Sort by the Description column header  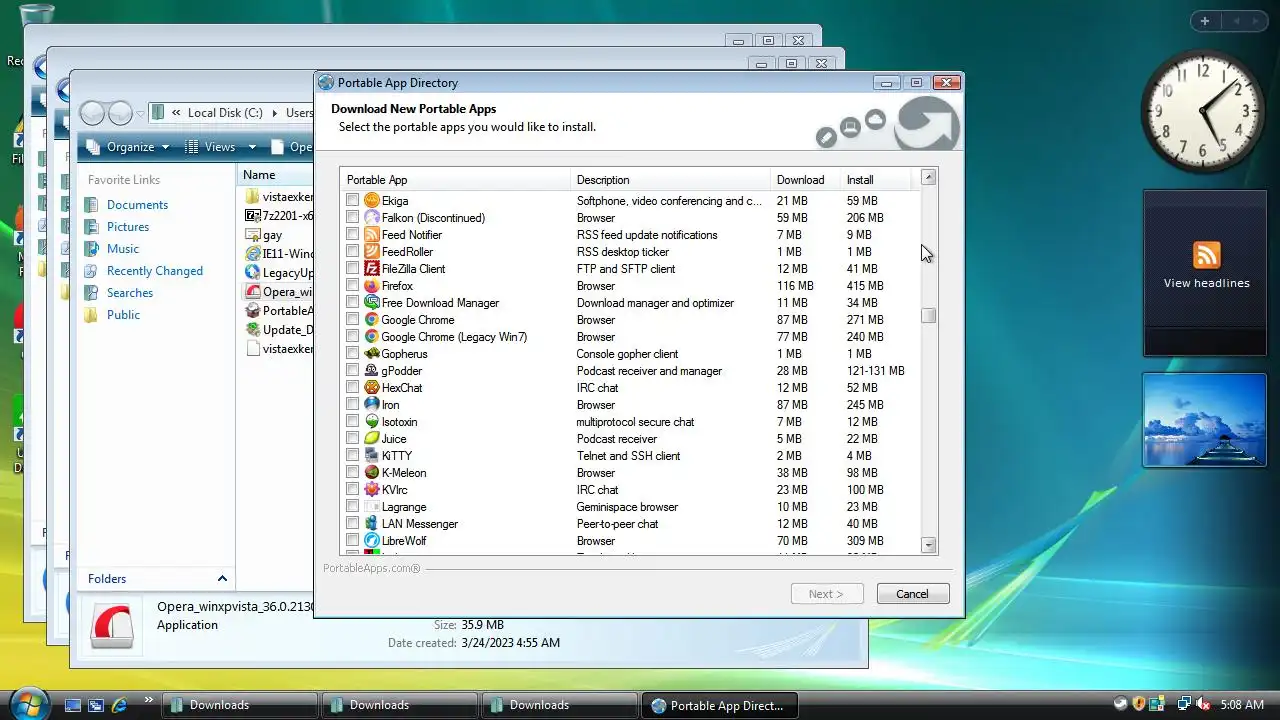coord(671,180)
